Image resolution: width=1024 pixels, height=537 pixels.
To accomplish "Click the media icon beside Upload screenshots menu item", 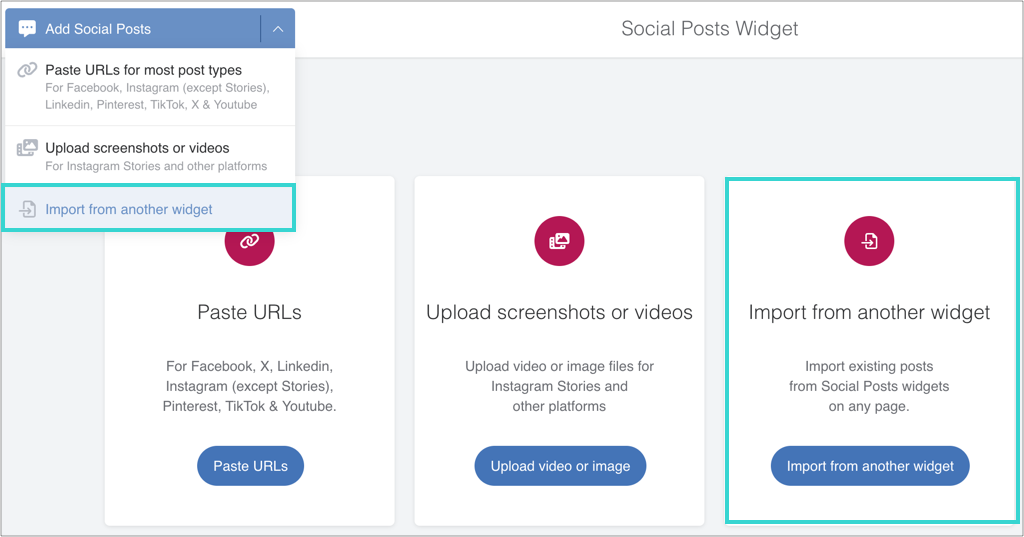I will tap(27, 148).
